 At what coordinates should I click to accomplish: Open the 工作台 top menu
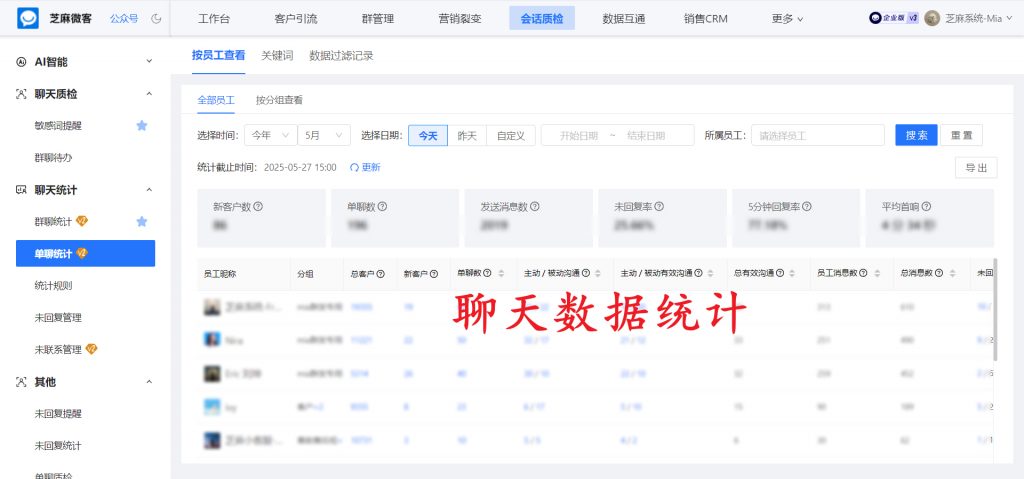pos(214,19)
